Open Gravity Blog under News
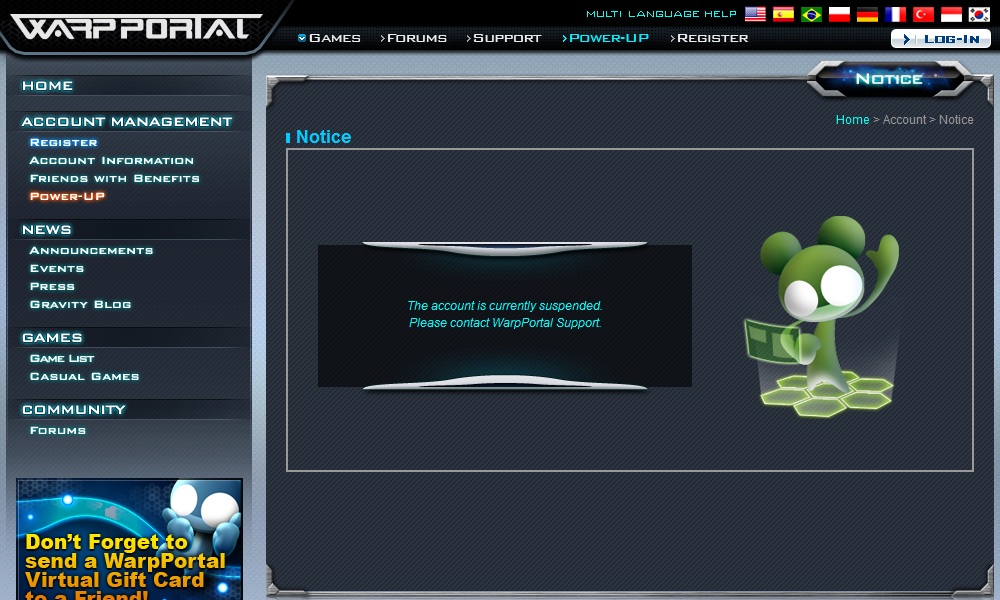The image size is (1000, 600). click(80, 304)
